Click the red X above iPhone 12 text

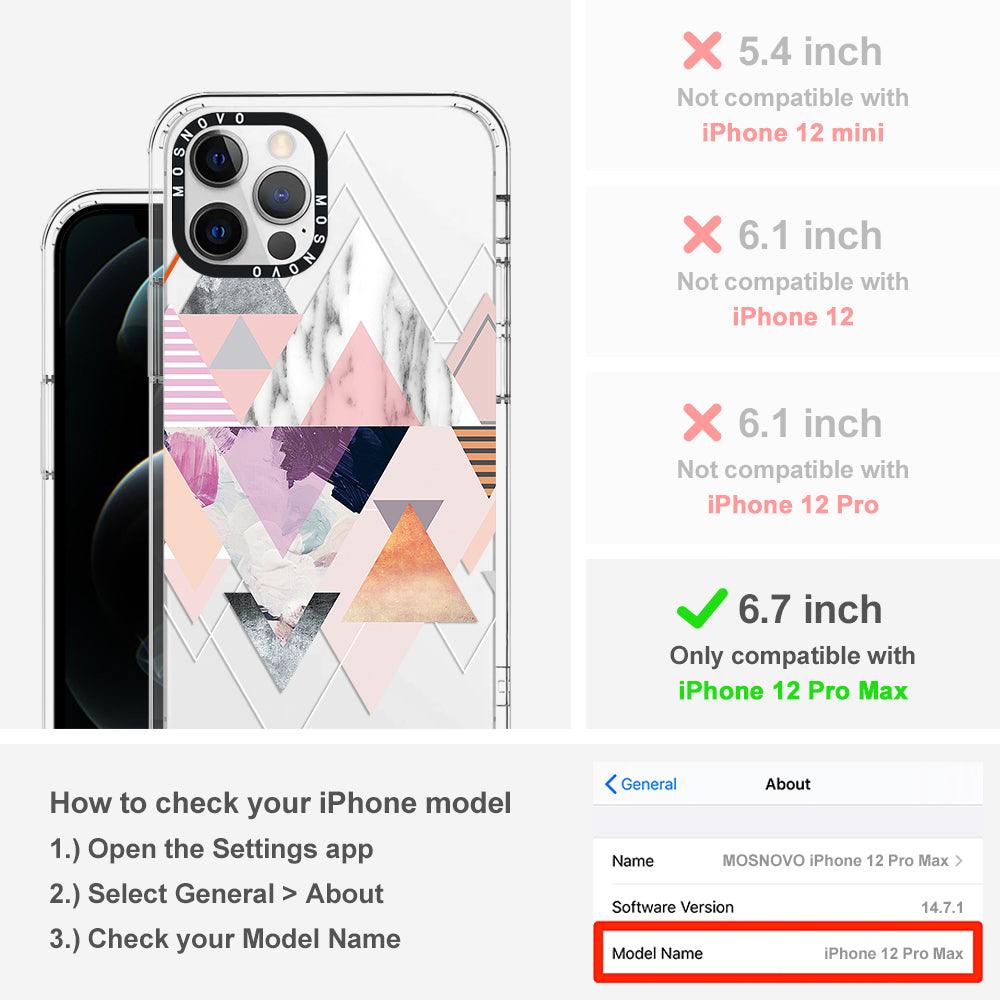pos(702,234)
